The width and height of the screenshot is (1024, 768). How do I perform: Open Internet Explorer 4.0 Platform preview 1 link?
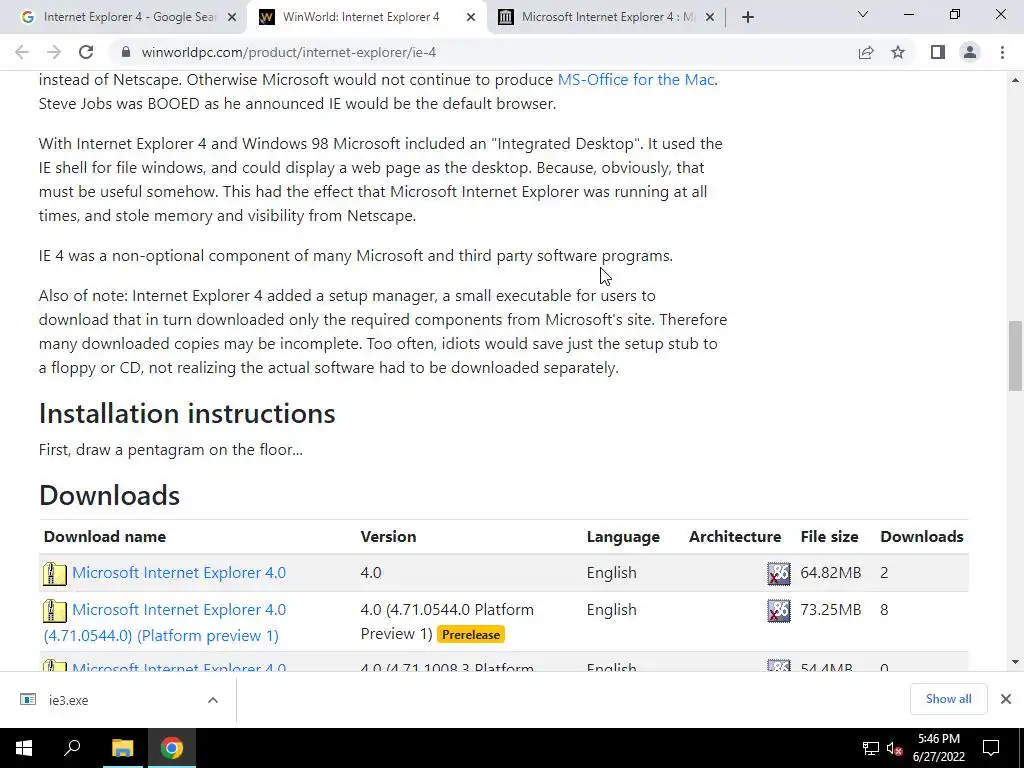[x=165, y=622]
